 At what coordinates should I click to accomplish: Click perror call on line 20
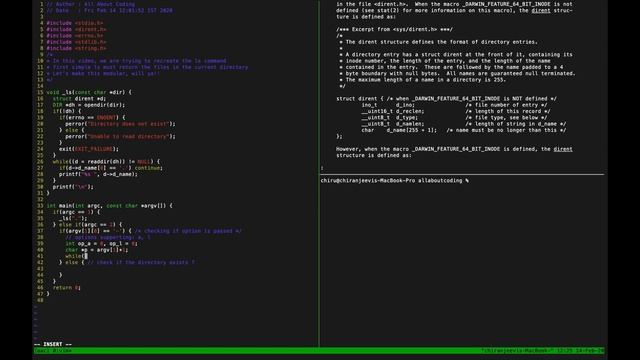pos(120,124)
